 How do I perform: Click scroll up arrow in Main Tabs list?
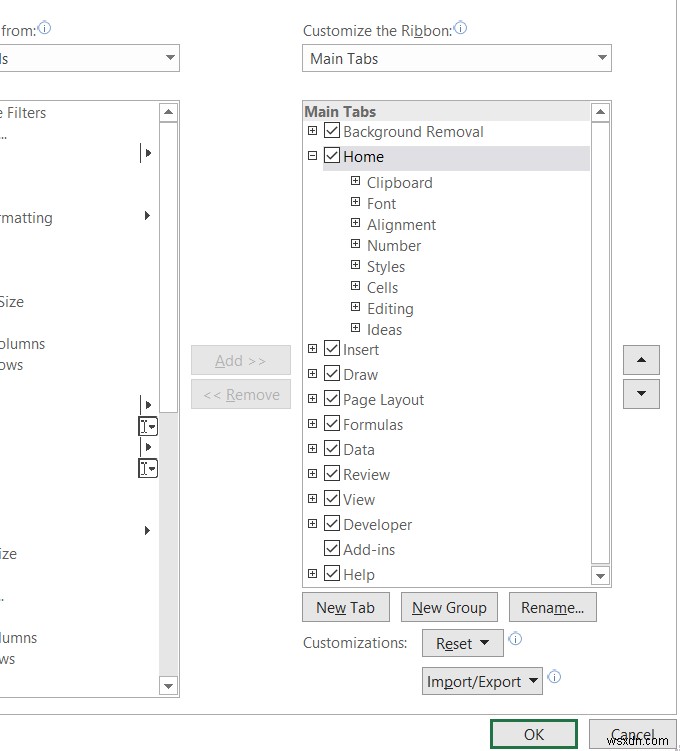600,113
